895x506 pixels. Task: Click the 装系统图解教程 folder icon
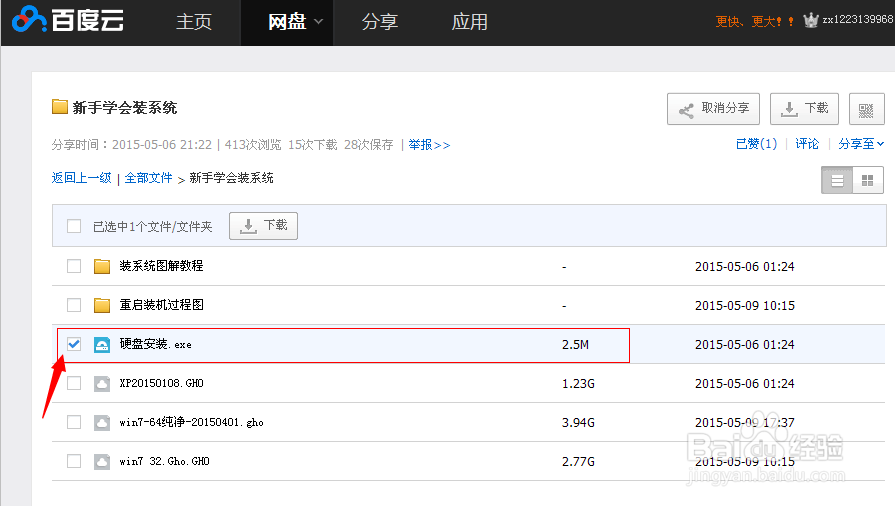point(102,266)
